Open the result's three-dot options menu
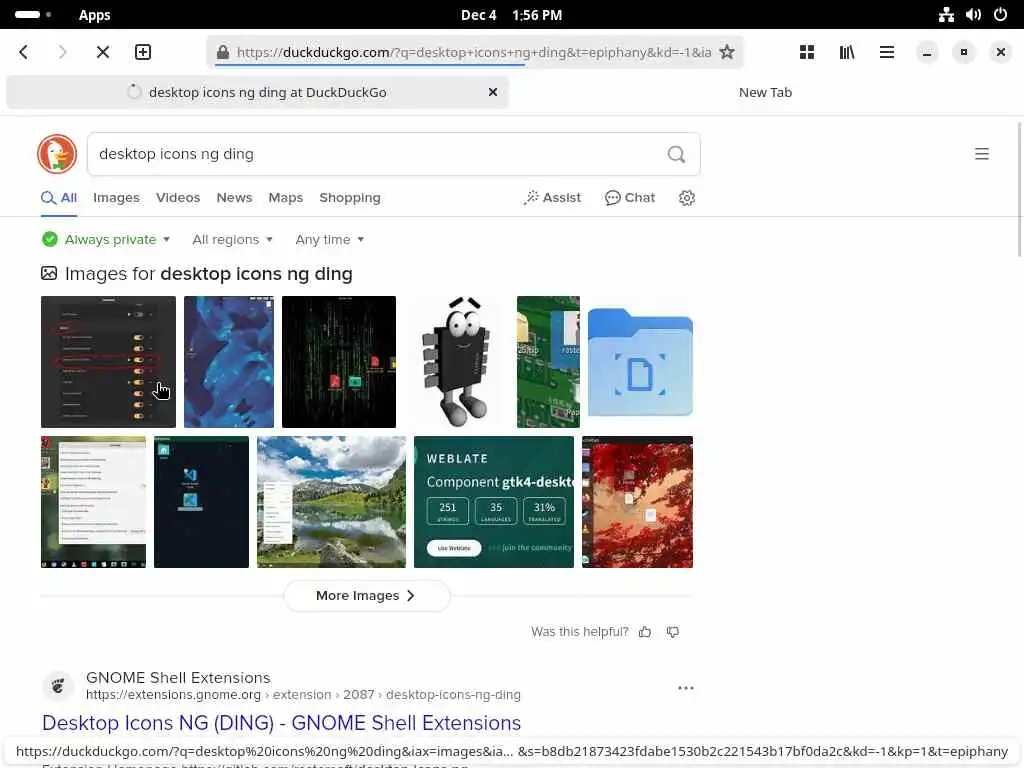 tap(686, 688)
